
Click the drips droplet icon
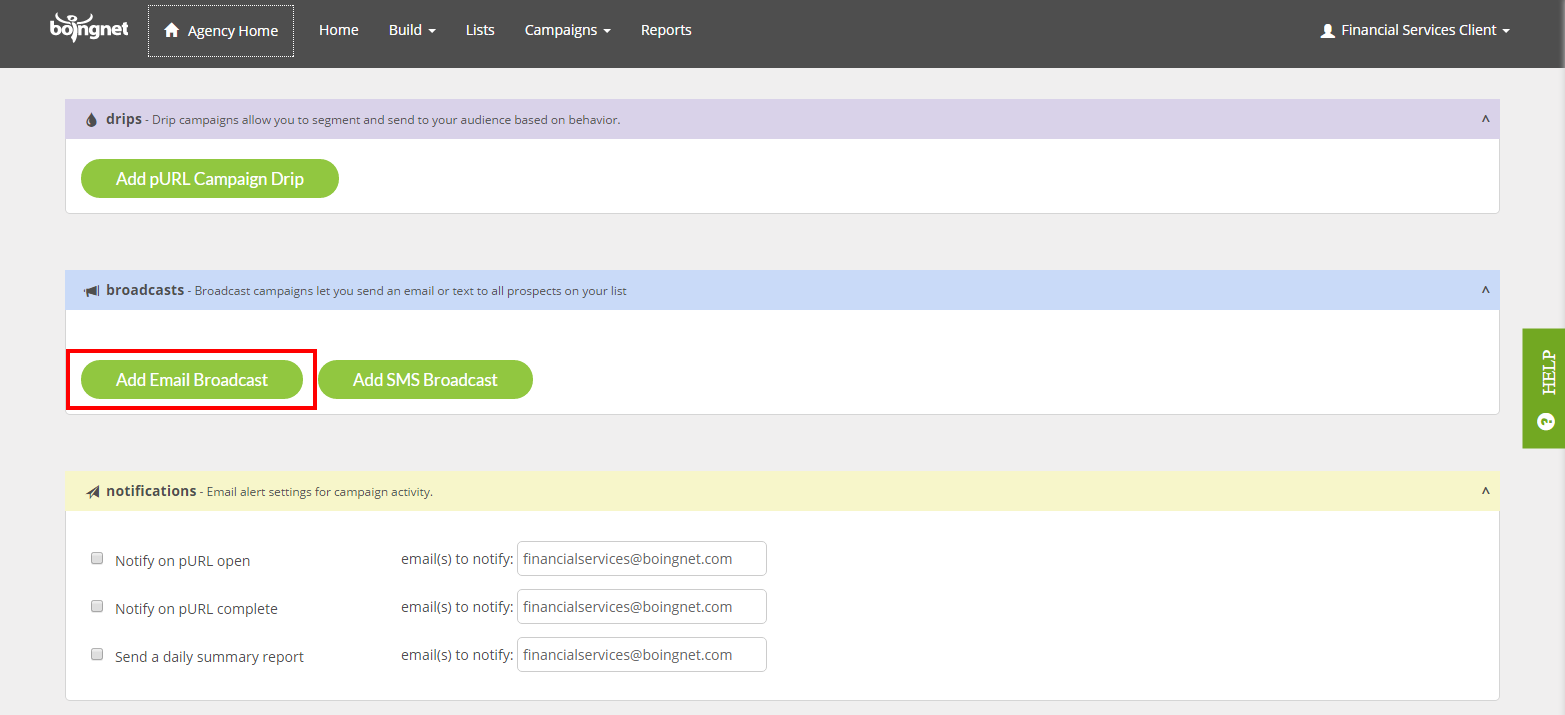[92, 120]
